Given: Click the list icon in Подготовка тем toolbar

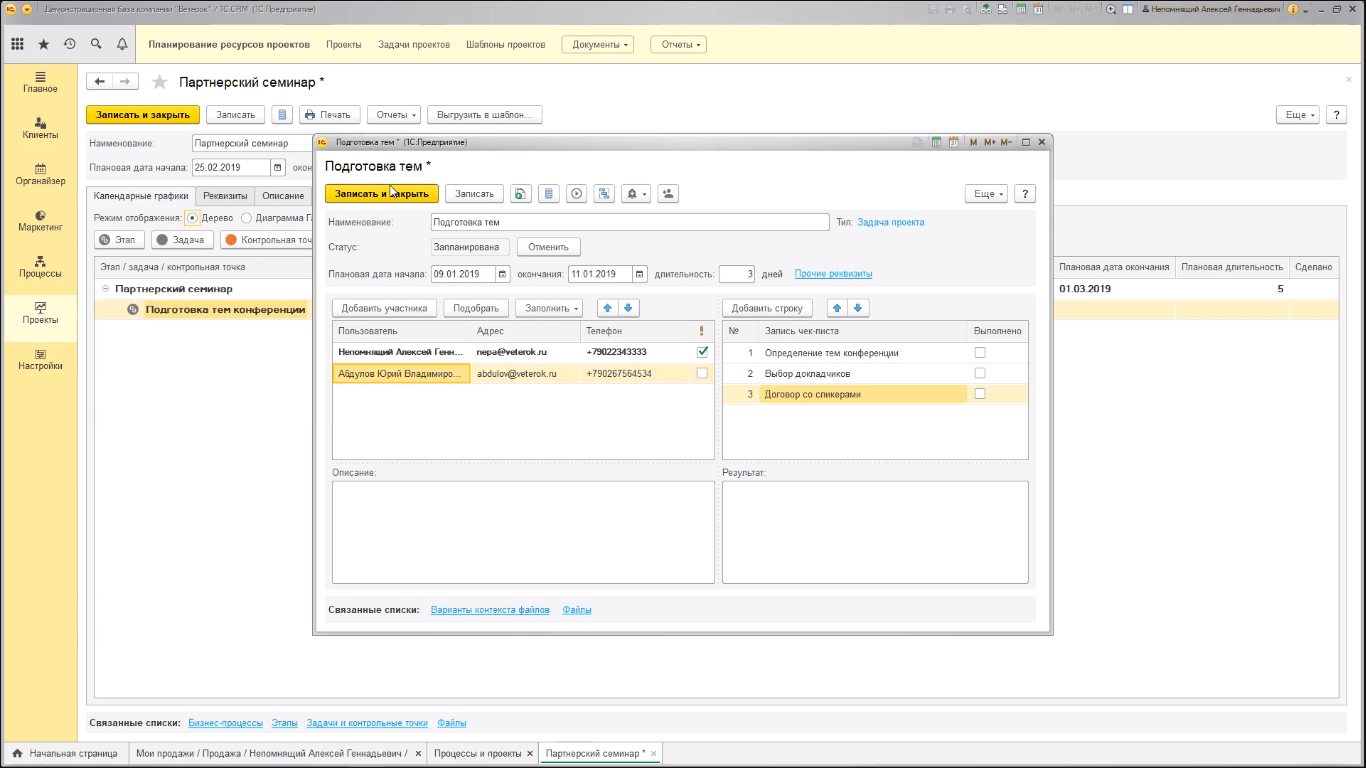Looking at the screenshot, I should [548, 194].
